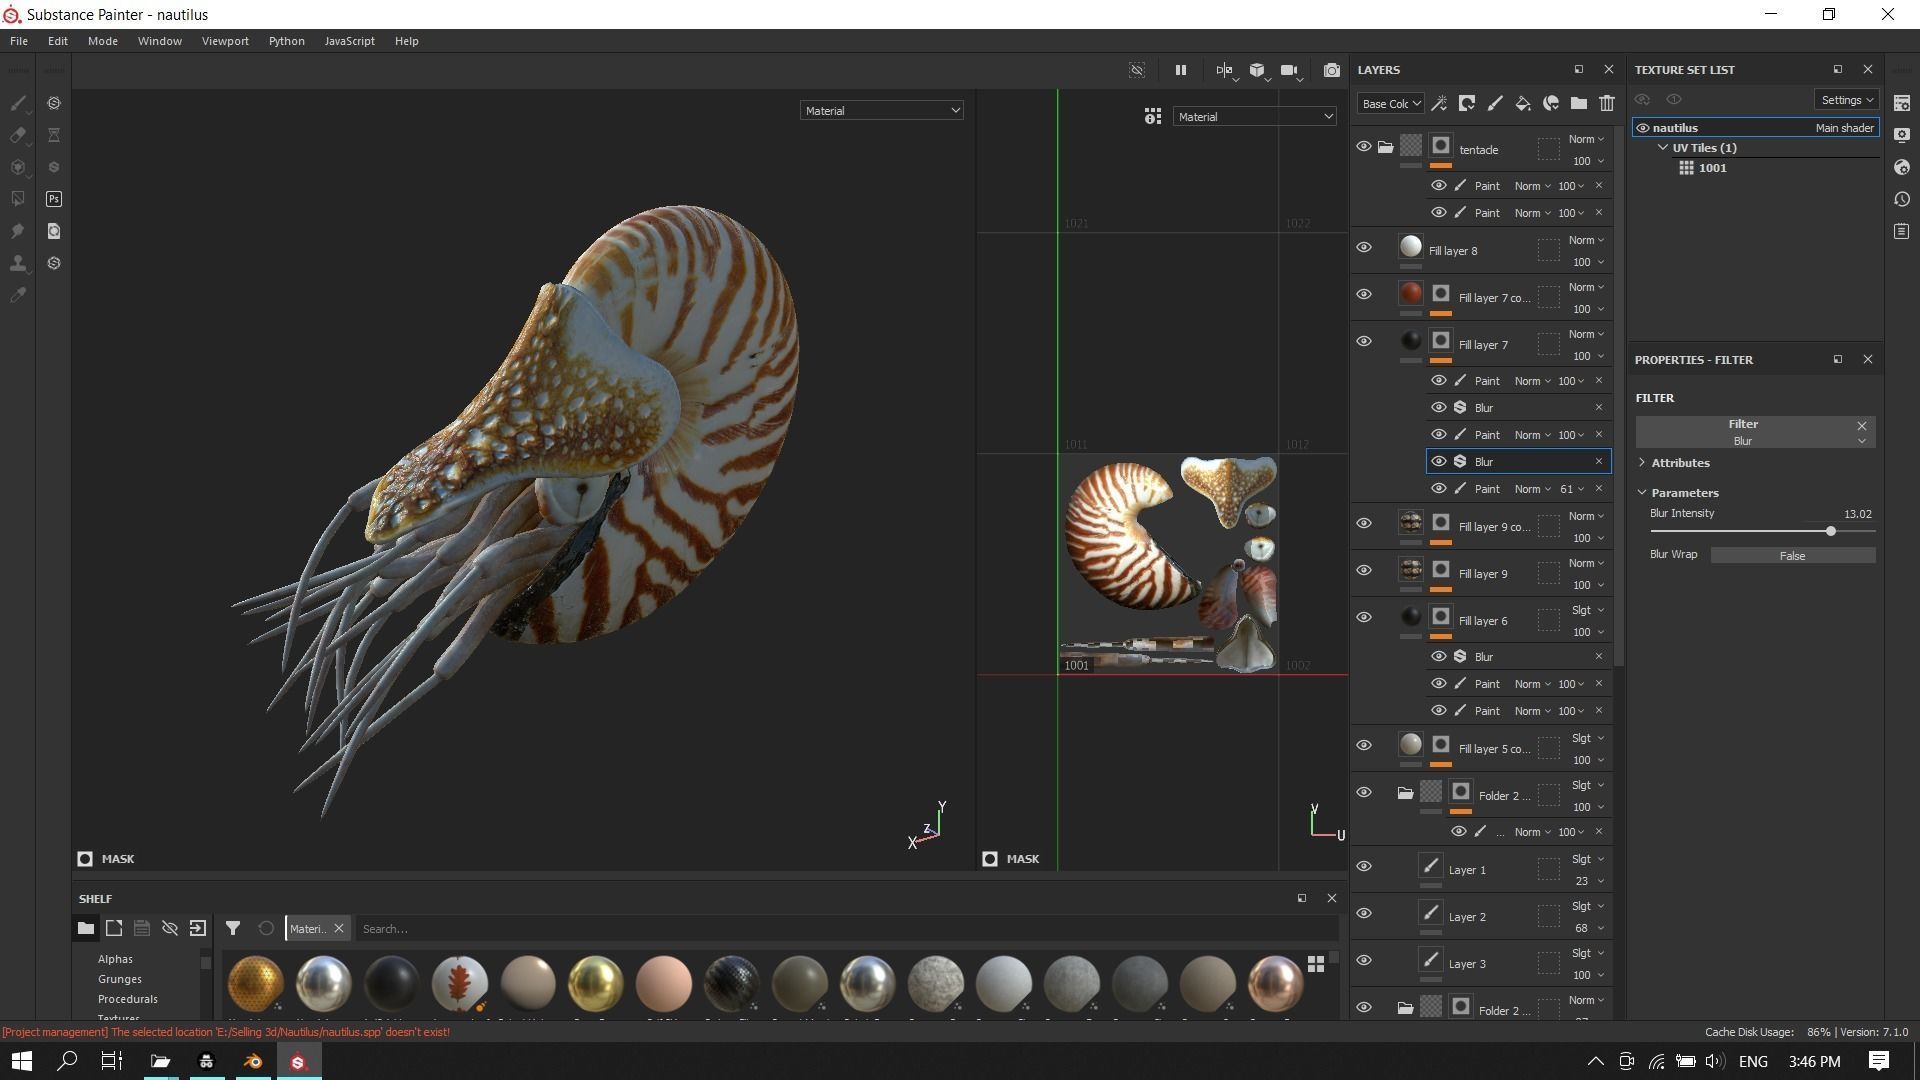1920x1080 pixels.
Task: Select the Smudge tool
Action: point(18,231)
